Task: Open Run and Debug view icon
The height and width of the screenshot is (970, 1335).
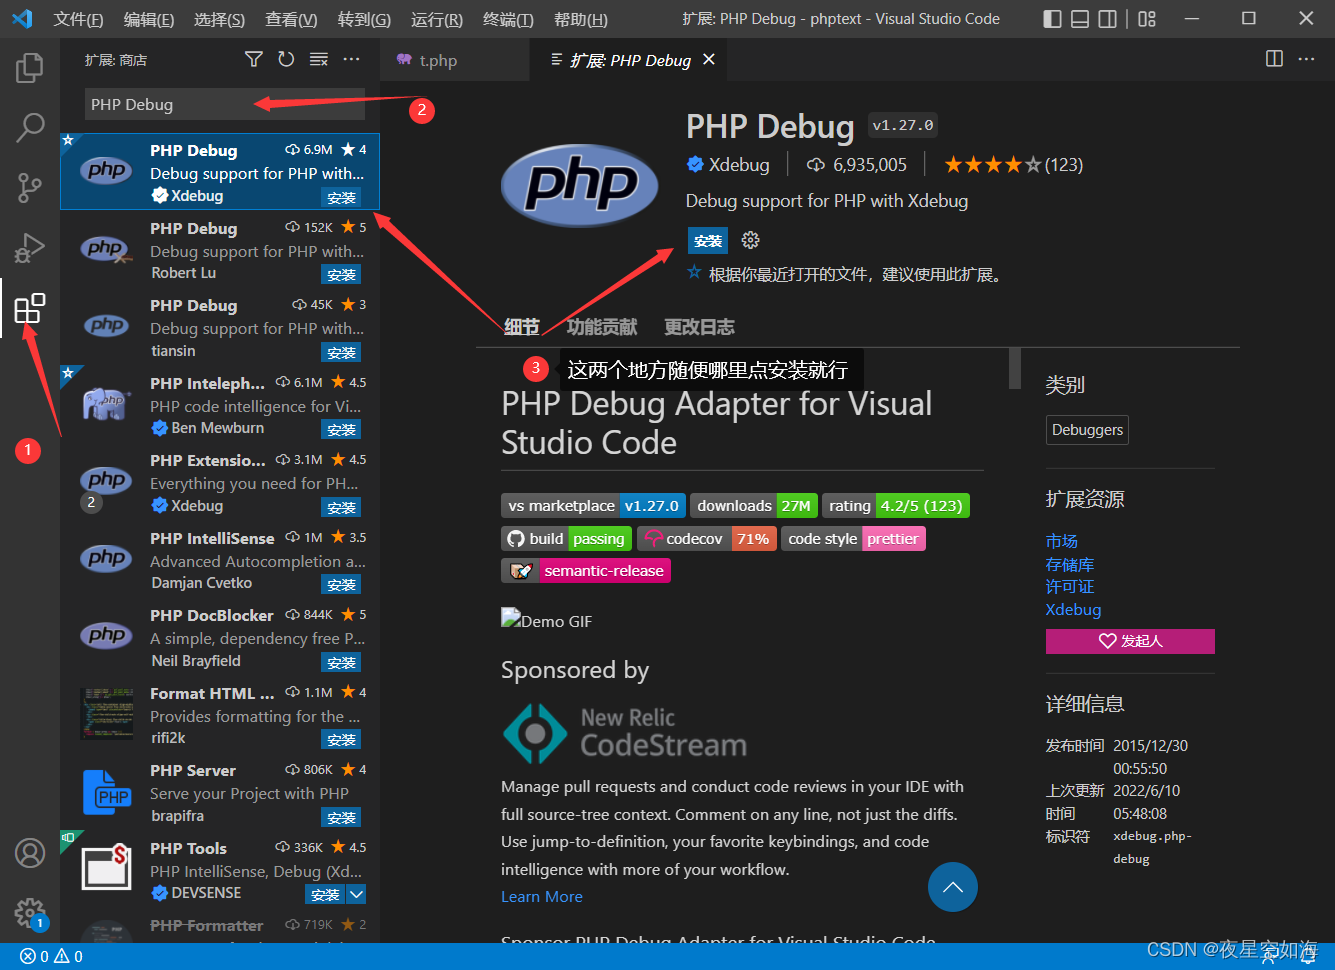Action: pyautogui.click(x=30, y=247)
